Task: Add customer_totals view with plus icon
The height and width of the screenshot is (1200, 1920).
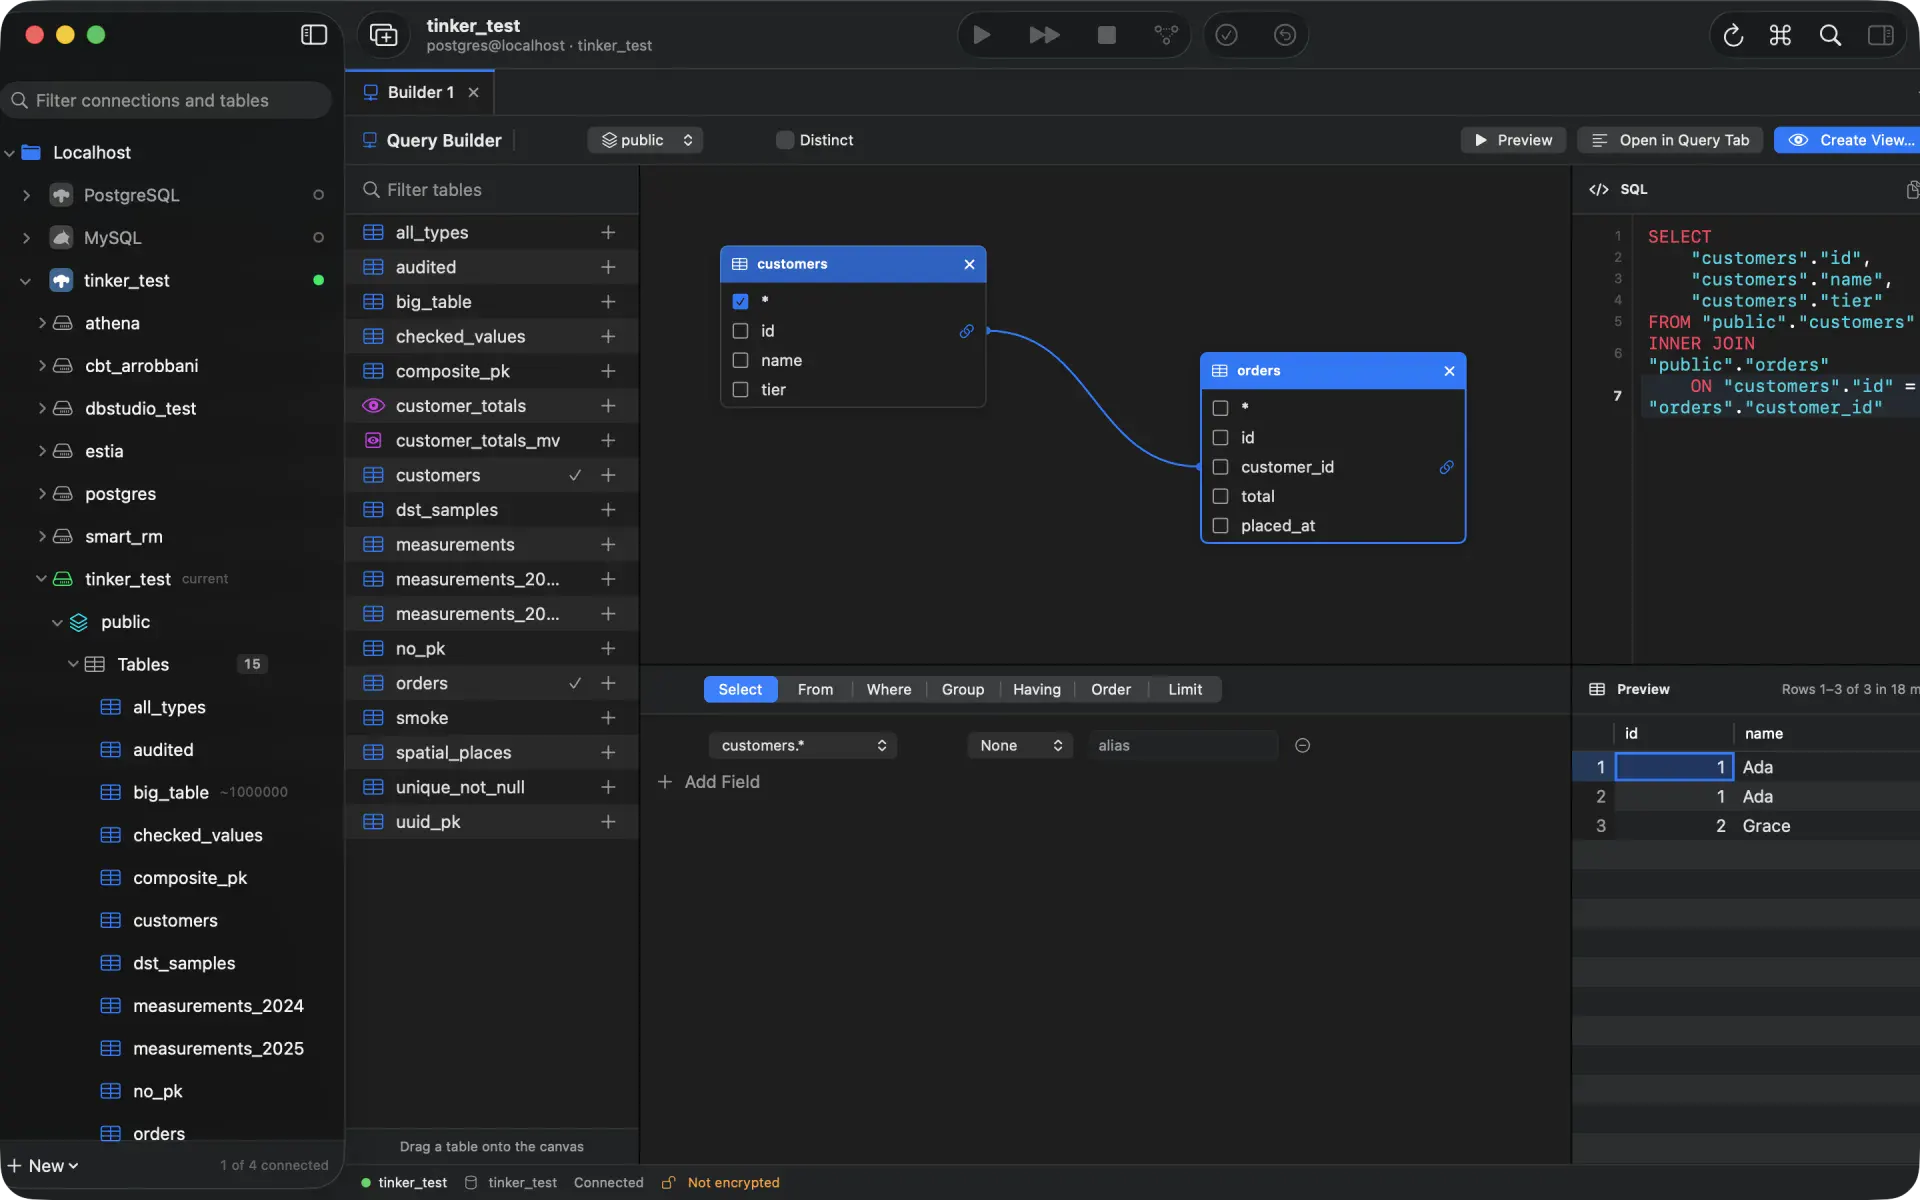Action: (x=607, y=405)
